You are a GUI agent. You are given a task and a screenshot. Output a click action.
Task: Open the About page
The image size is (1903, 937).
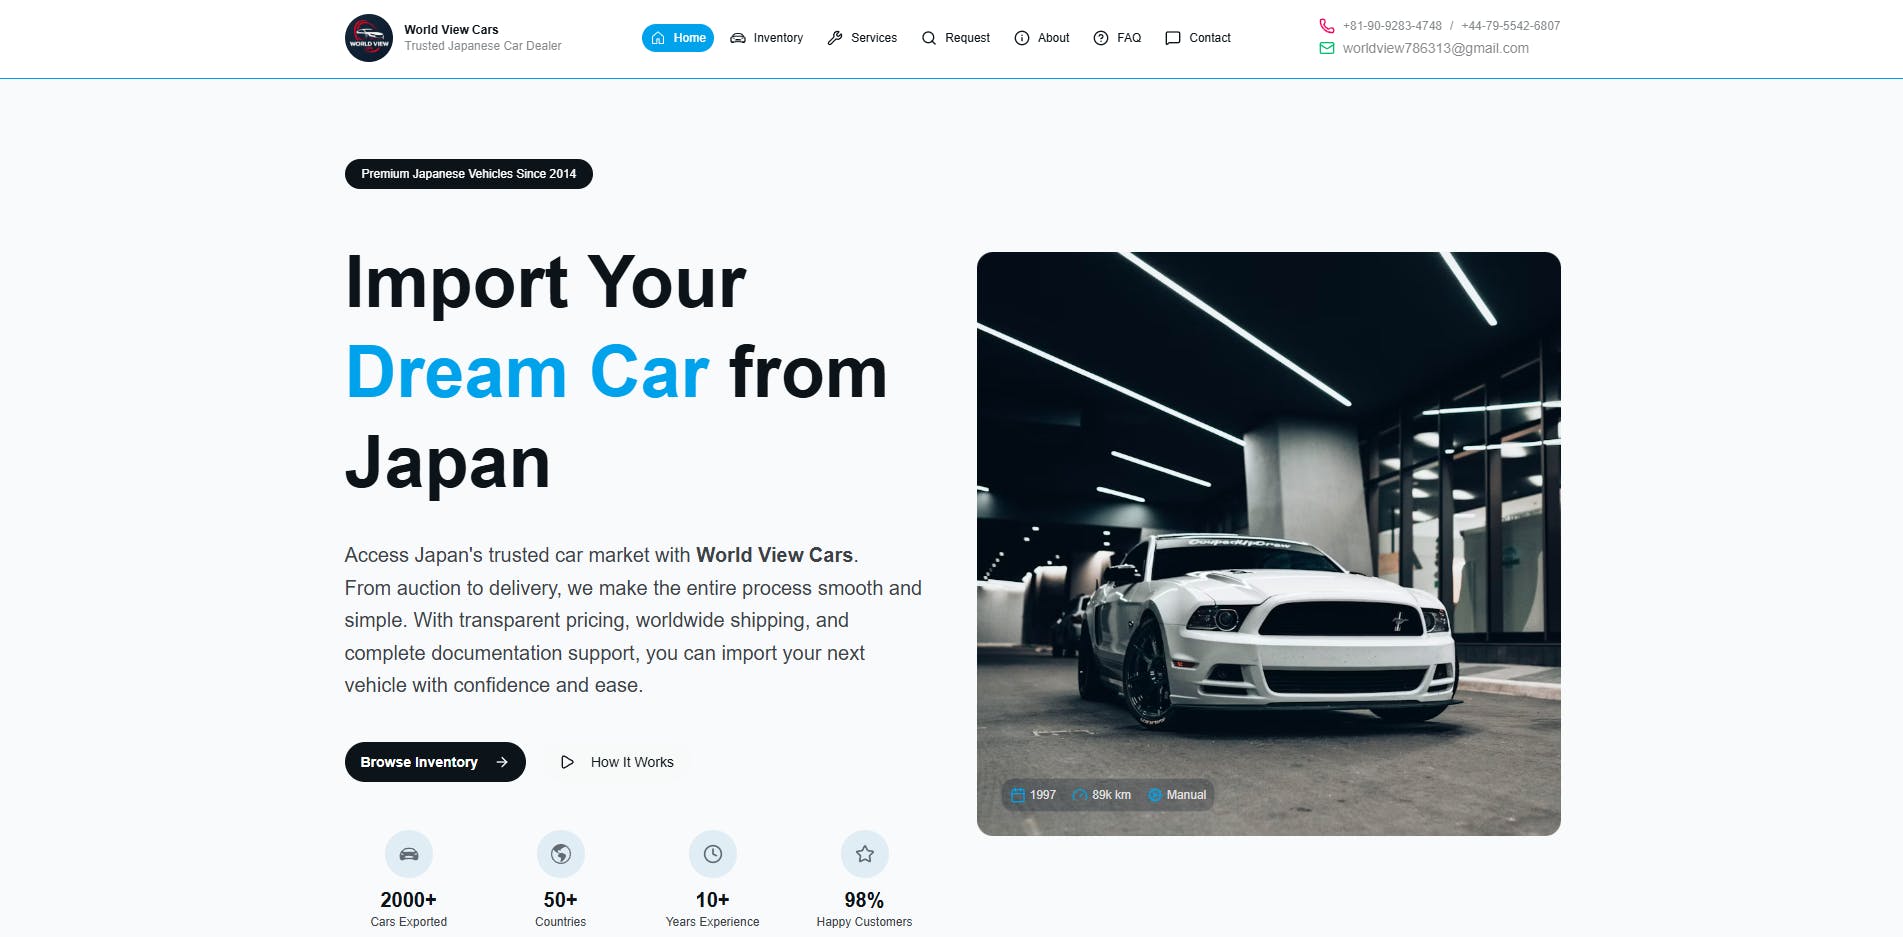pyautogui.click(x=1042, y=38)
